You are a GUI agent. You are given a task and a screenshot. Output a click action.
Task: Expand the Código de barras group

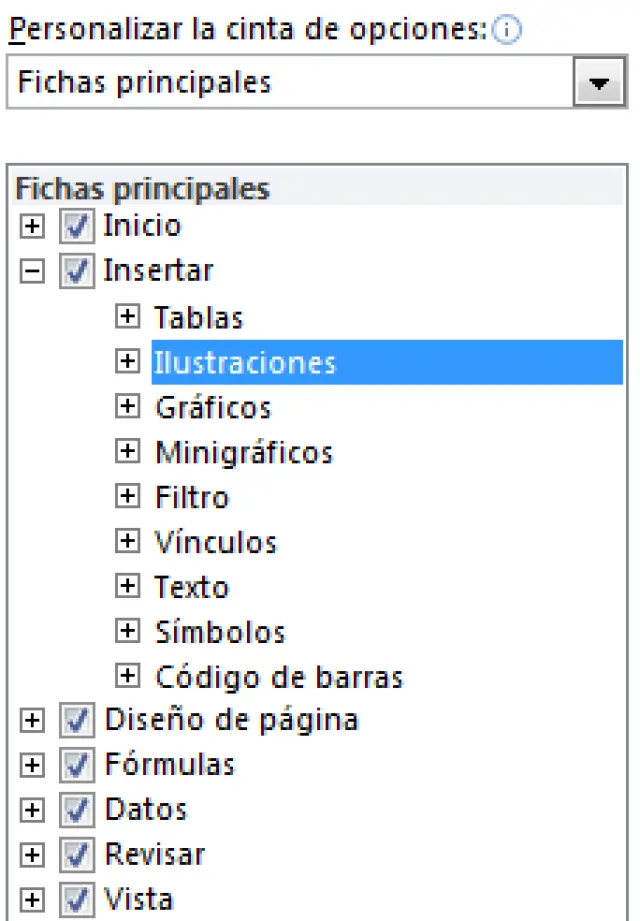click(127, 677)
